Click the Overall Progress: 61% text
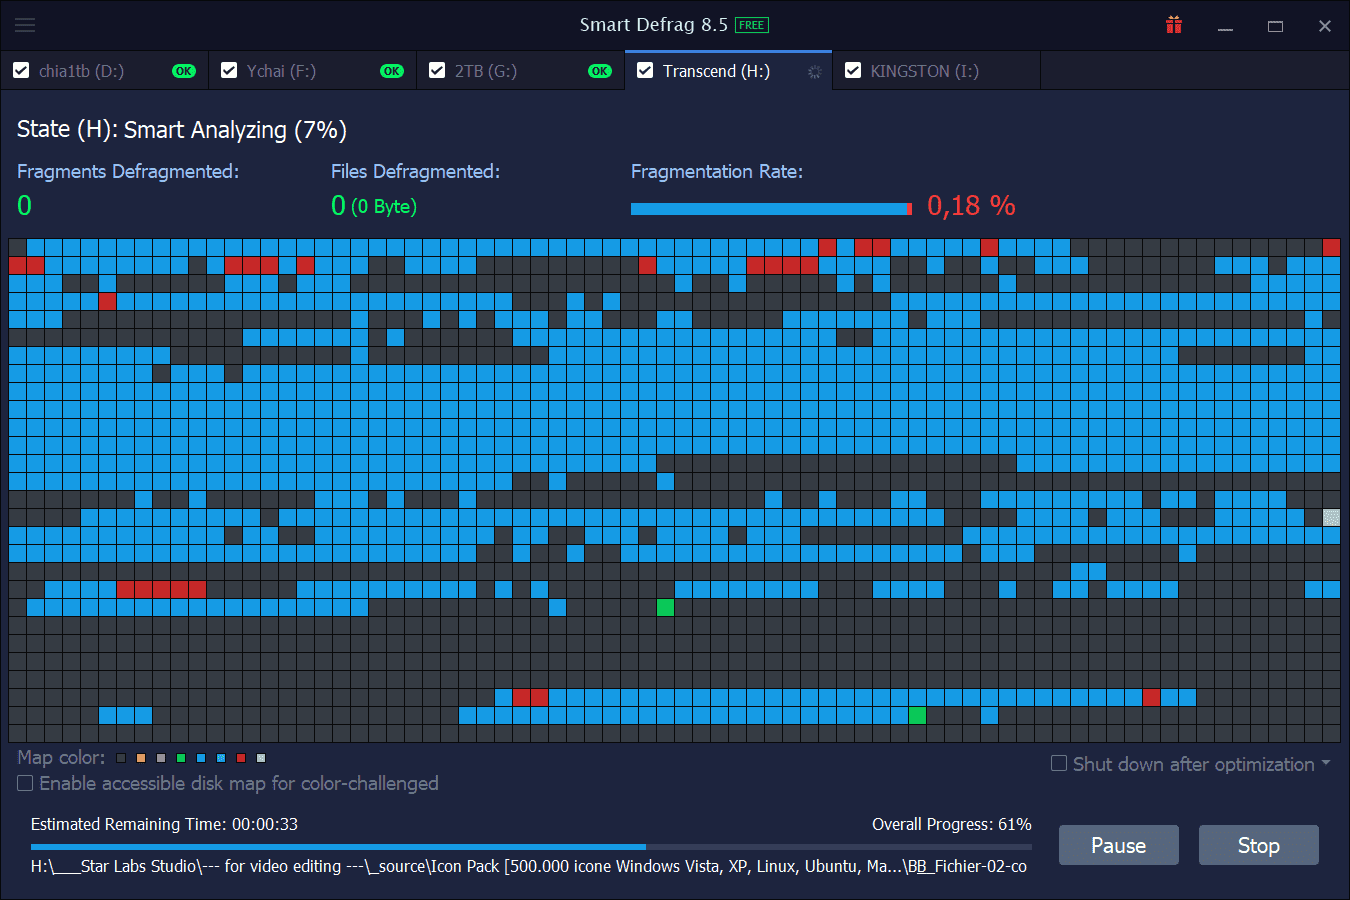The width and height of the screenshot is (1350, 900). click(x=952, y=824)
